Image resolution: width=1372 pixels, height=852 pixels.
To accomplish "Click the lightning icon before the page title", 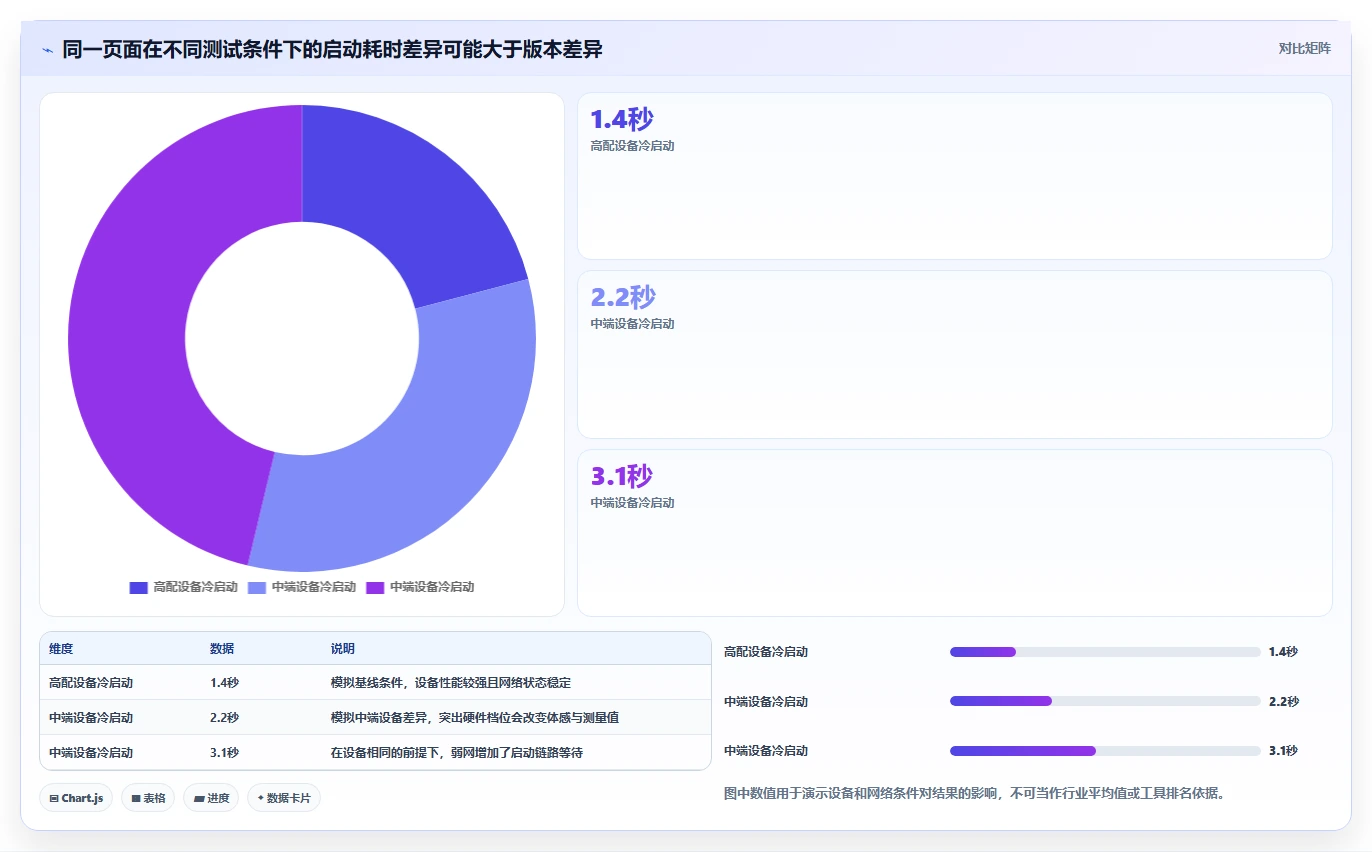I will [48, 50].
